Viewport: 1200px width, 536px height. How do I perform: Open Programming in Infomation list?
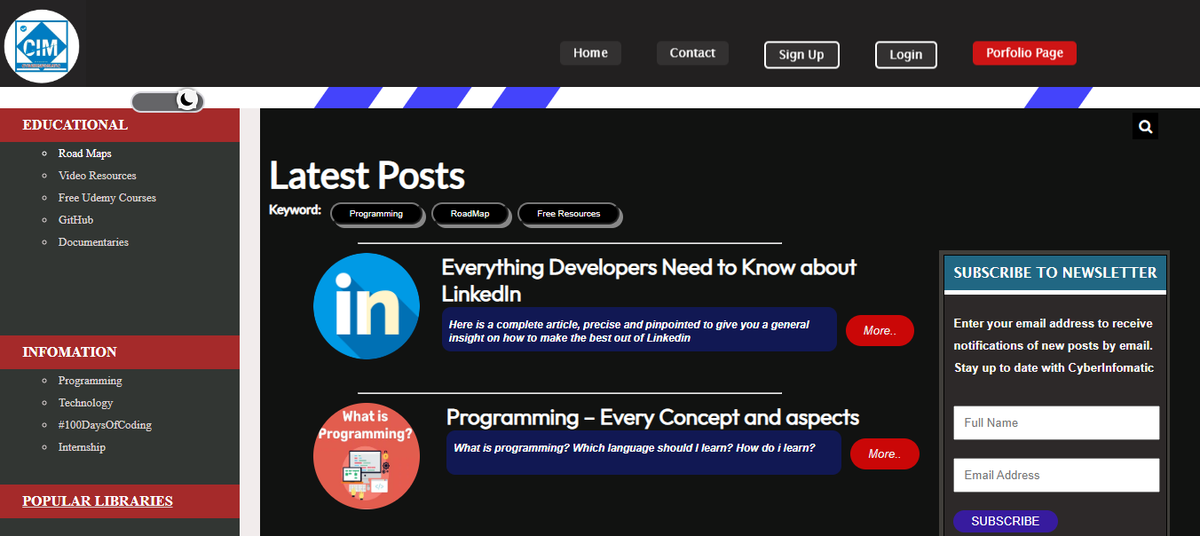[x=90, y=381]
